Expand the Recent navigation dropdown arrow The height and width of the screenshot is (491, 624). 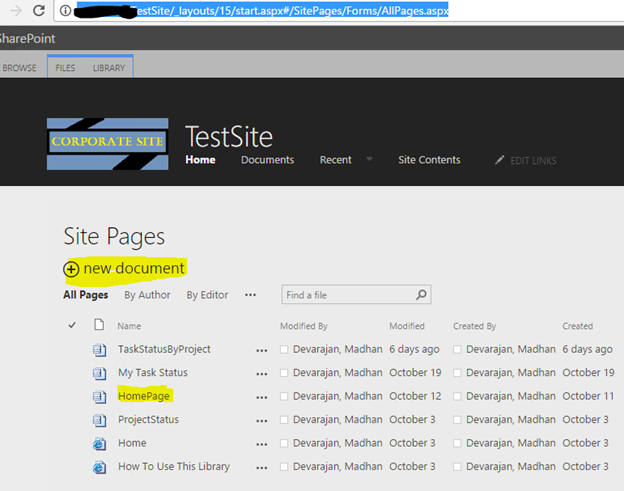tap(369, 159)
